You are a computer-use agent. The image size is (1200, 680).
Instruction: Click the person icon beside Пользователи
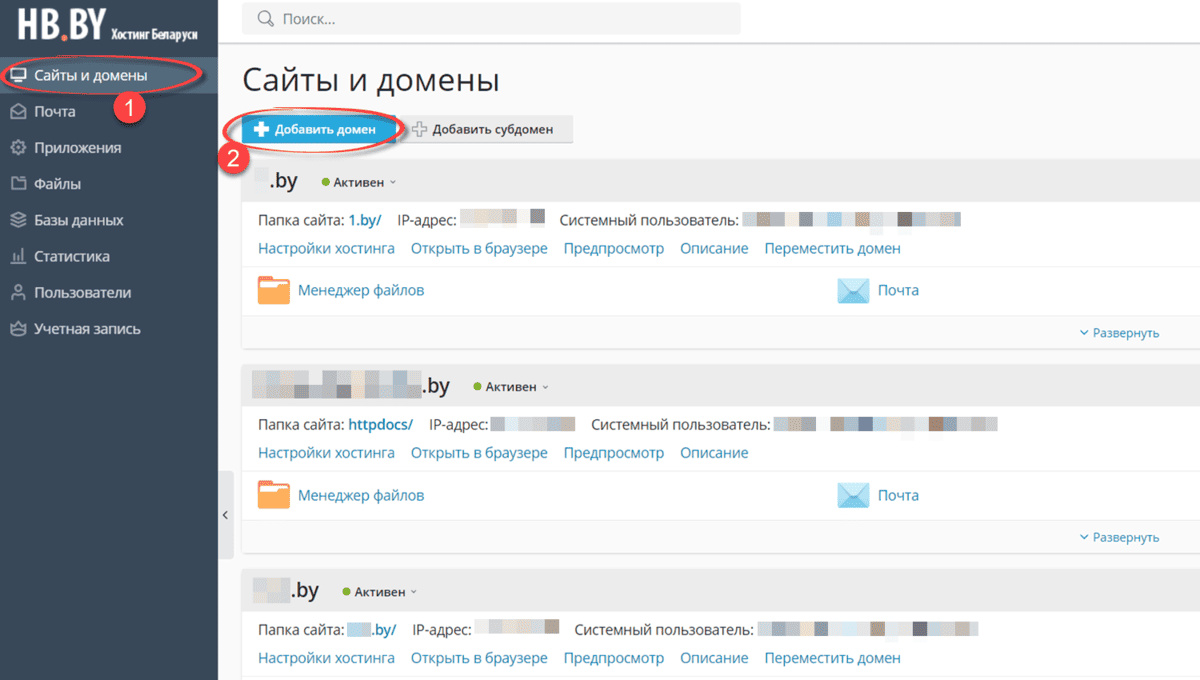coord(18,292)
